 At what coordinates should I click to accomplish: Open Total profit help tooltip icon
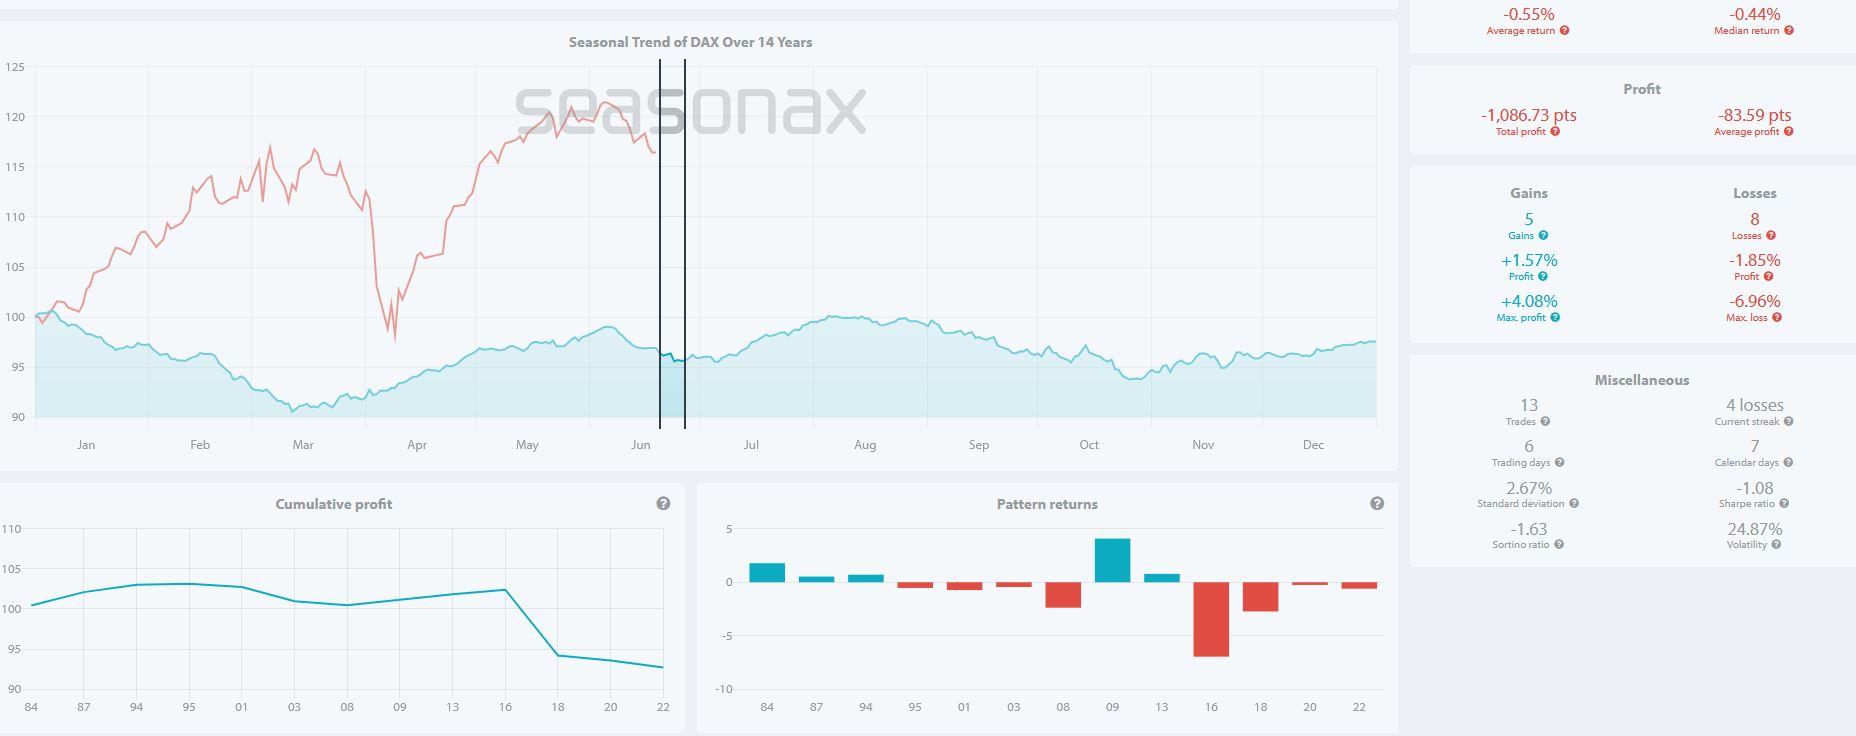point(1555,132)
